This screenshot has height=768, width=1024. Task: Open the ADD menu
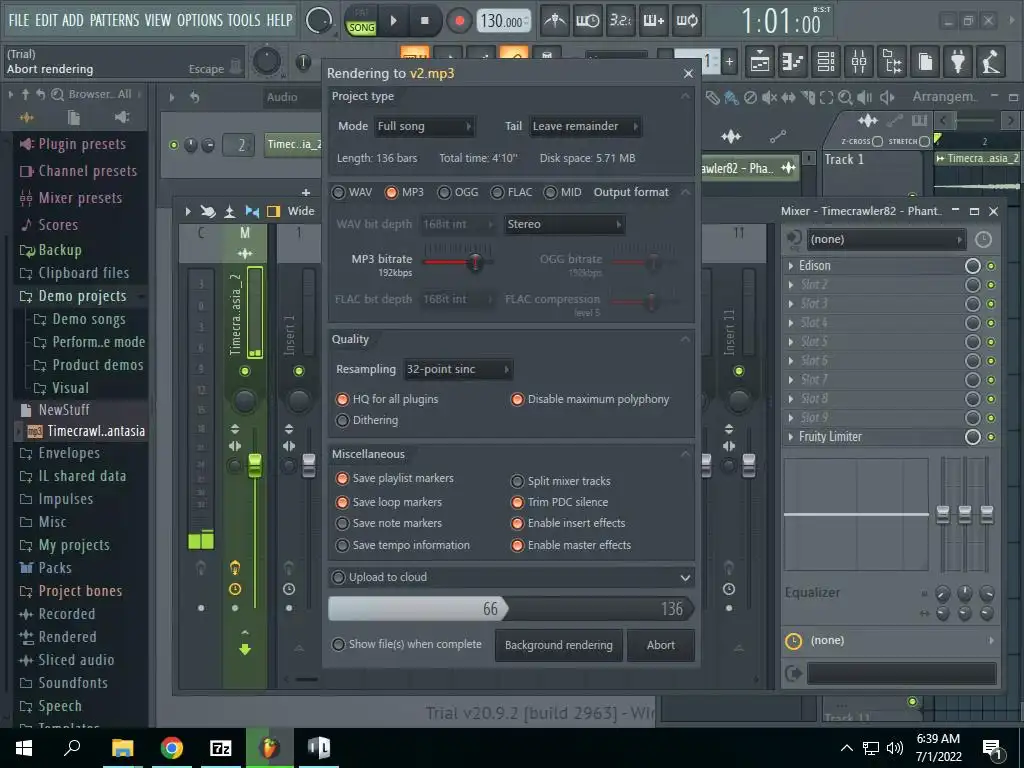click(x=72, y=20)
